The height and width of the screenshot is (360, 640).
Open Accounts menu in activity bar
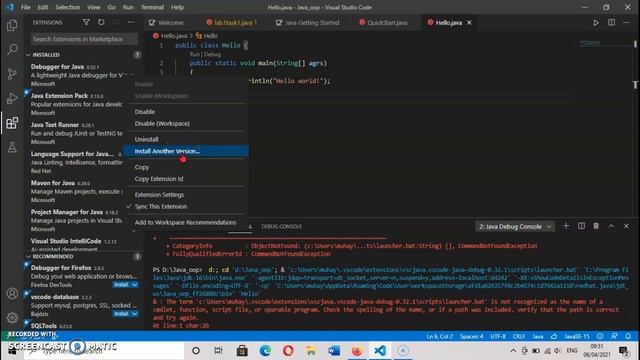point(12,293)
